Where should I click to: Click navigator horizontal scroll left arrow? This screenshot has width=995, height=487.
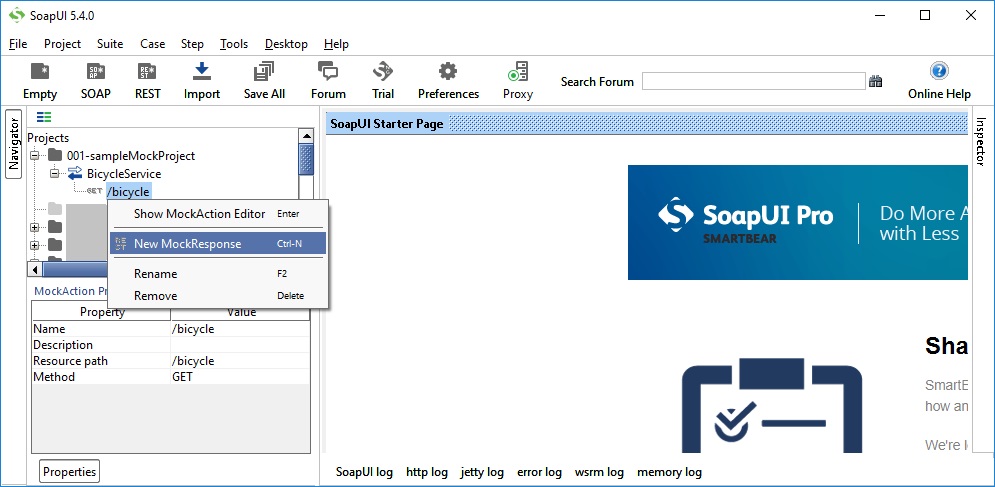point(35,270)
